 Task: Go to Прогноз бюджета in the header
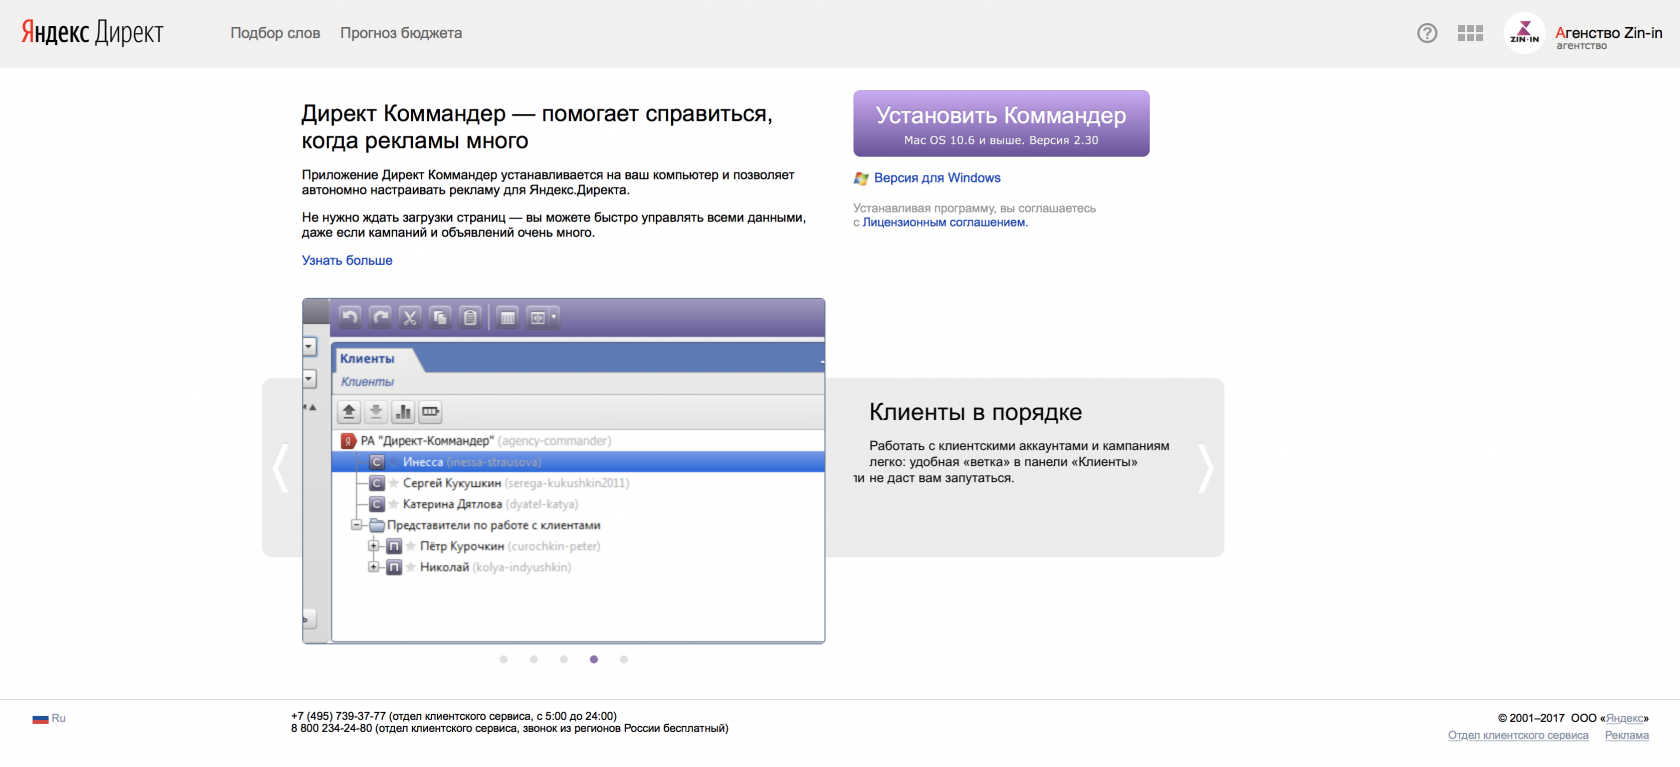[x=401, y=33]
